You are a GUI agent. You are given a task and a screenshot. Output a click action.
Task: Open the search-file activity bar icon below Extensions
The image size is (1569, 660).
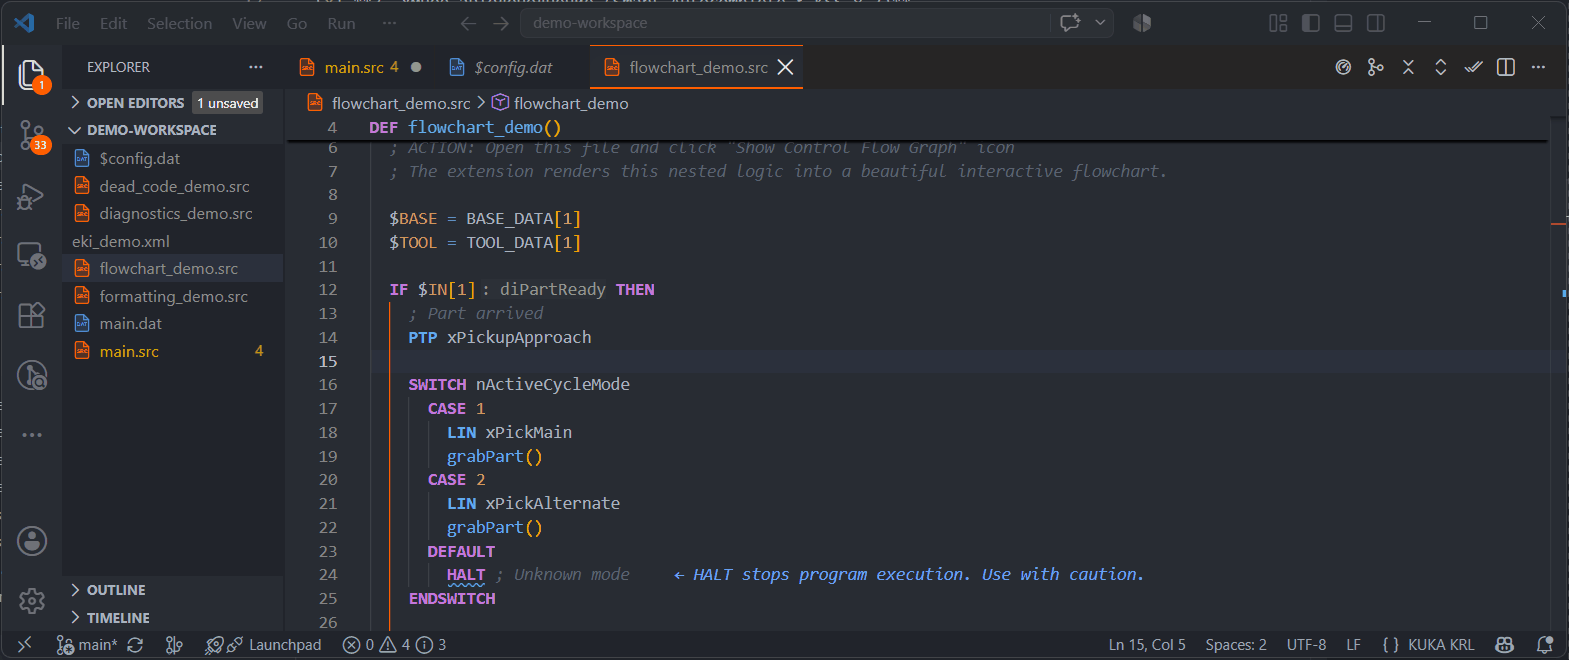click(32, 375)
